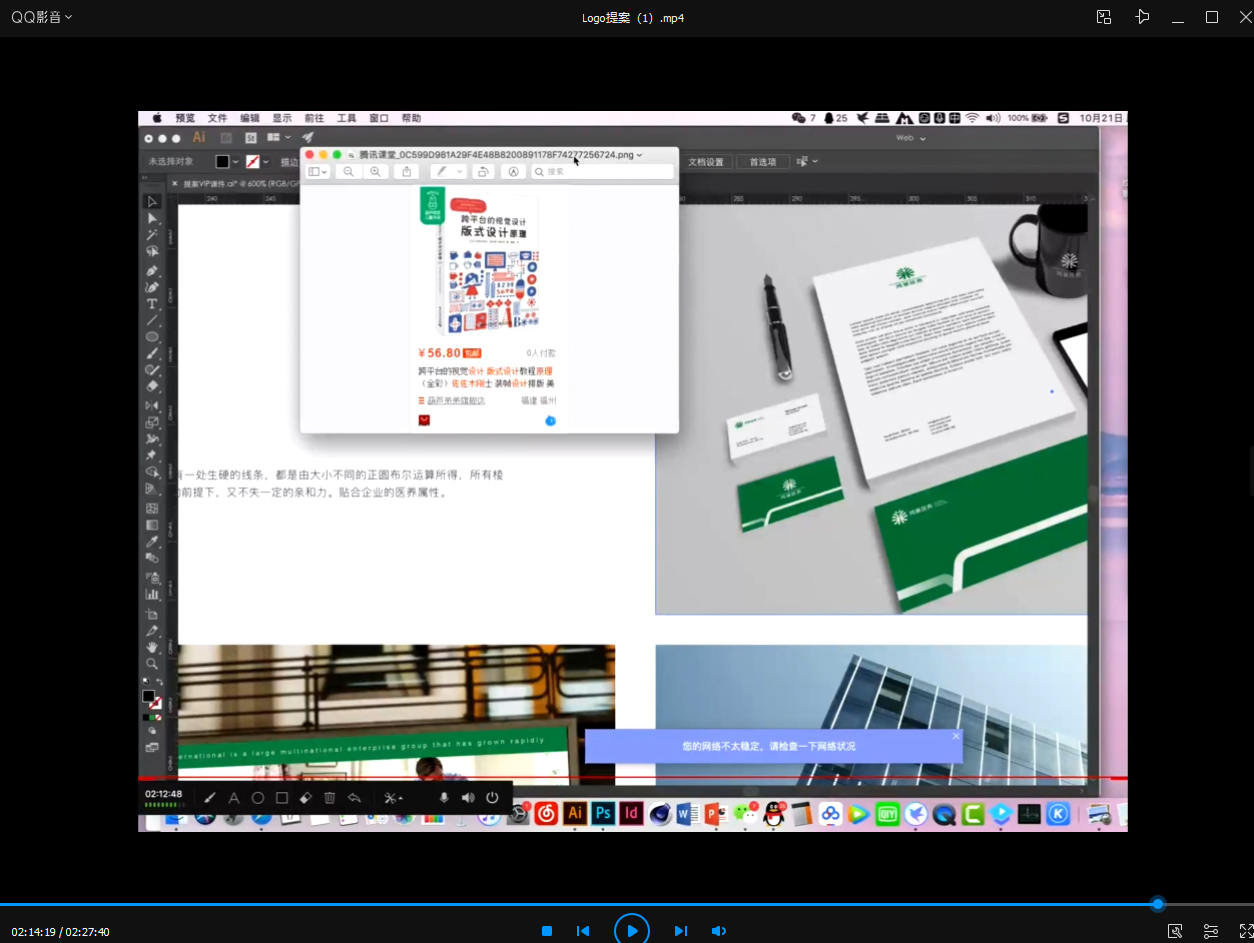This screenshot has height=943, width=1254.
Task: Switch to mini picture-in-picture mode
Action: pos(1104,17)
